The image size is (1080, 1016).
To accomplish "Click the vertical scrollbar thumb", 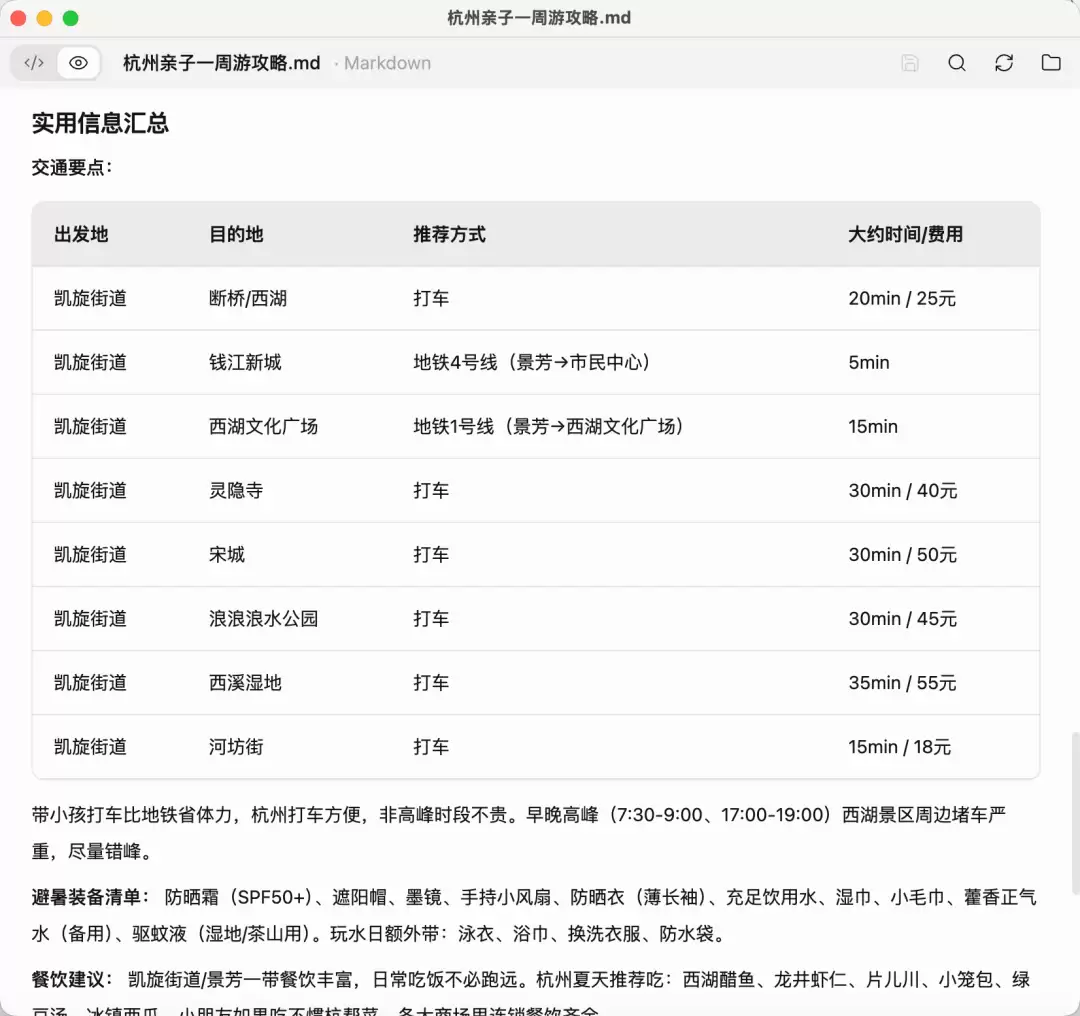I will 1075,813.
